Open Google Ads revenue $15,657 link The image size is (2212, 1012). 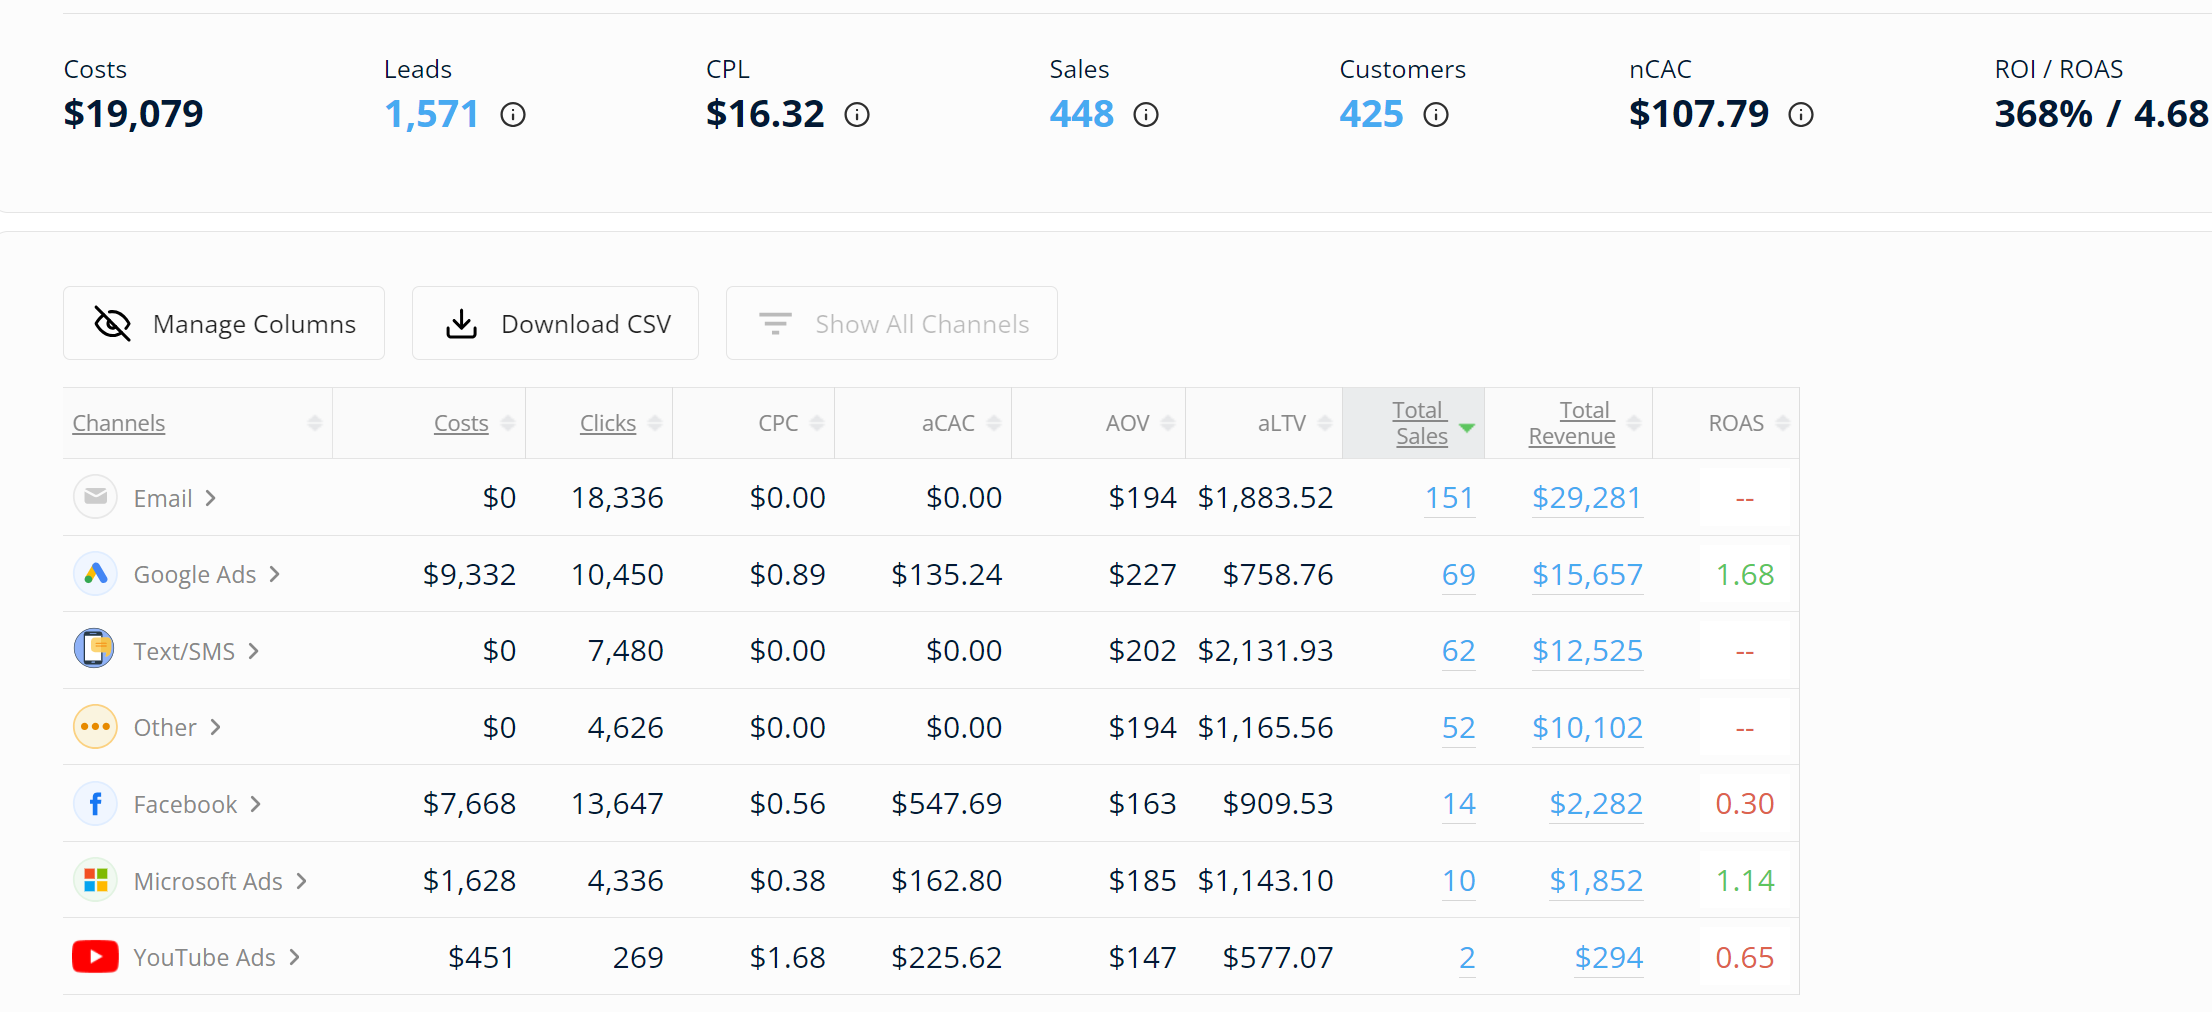(x=1587, y=575)
